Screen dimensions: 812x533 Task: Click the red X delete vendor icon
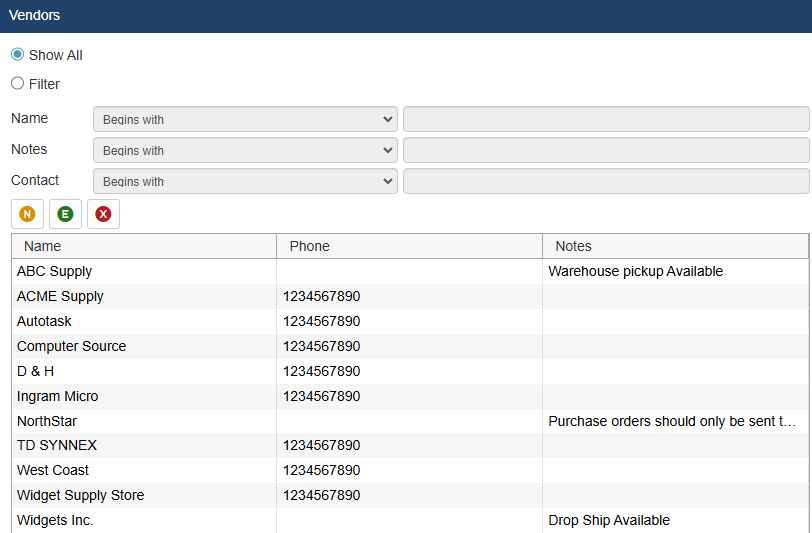pos(103,214)
